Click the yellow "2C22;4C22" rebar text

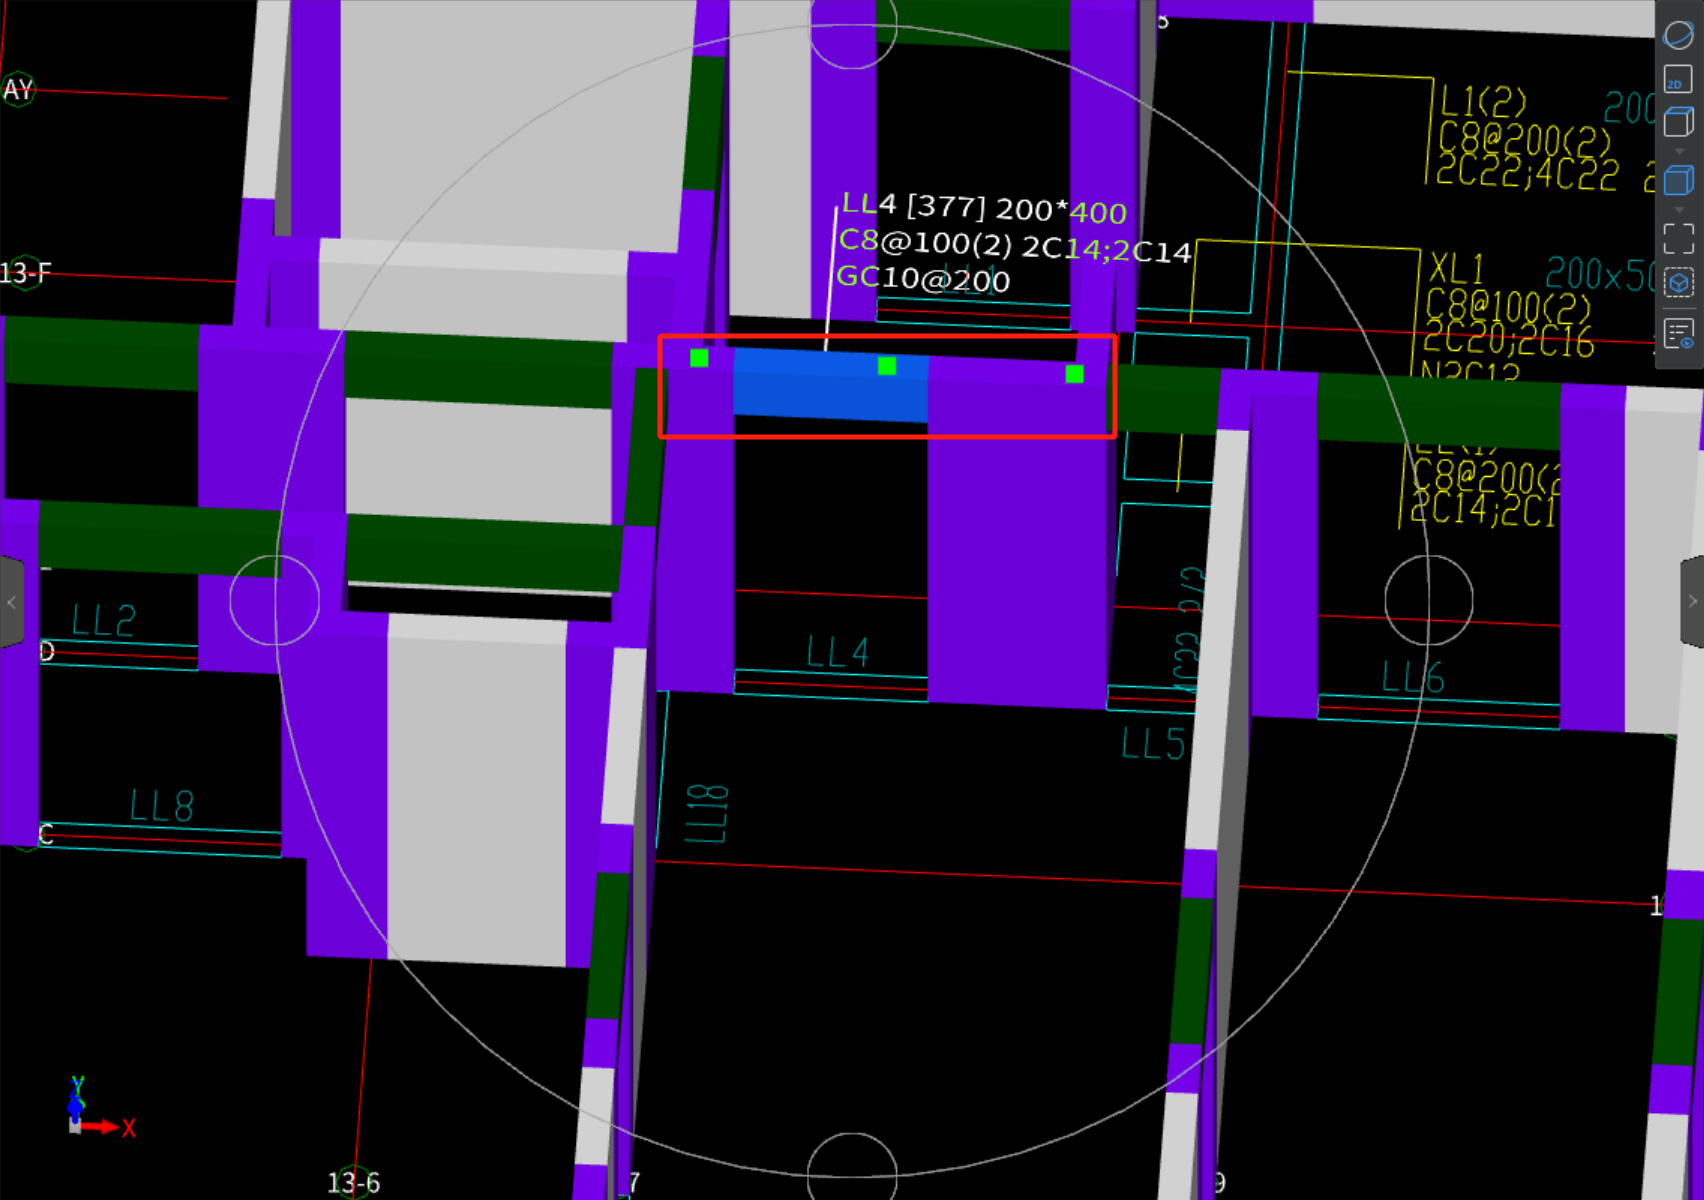pyautogui.click(x=1527, y=173)
